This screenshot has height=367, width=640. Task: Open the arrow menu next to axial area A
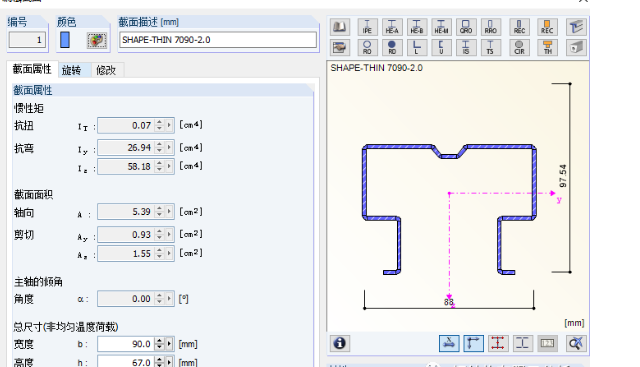(169, 211)
